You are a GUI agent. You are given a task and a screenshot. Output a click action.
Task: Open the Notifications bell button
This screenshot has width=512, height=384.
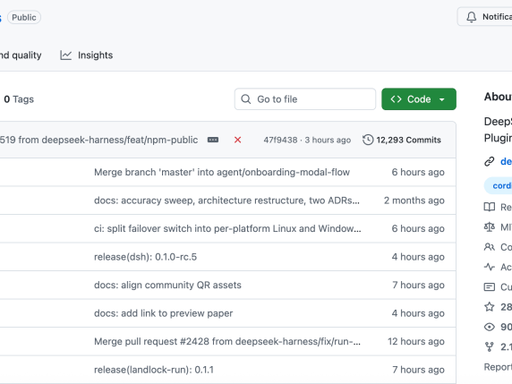point(485,17)
